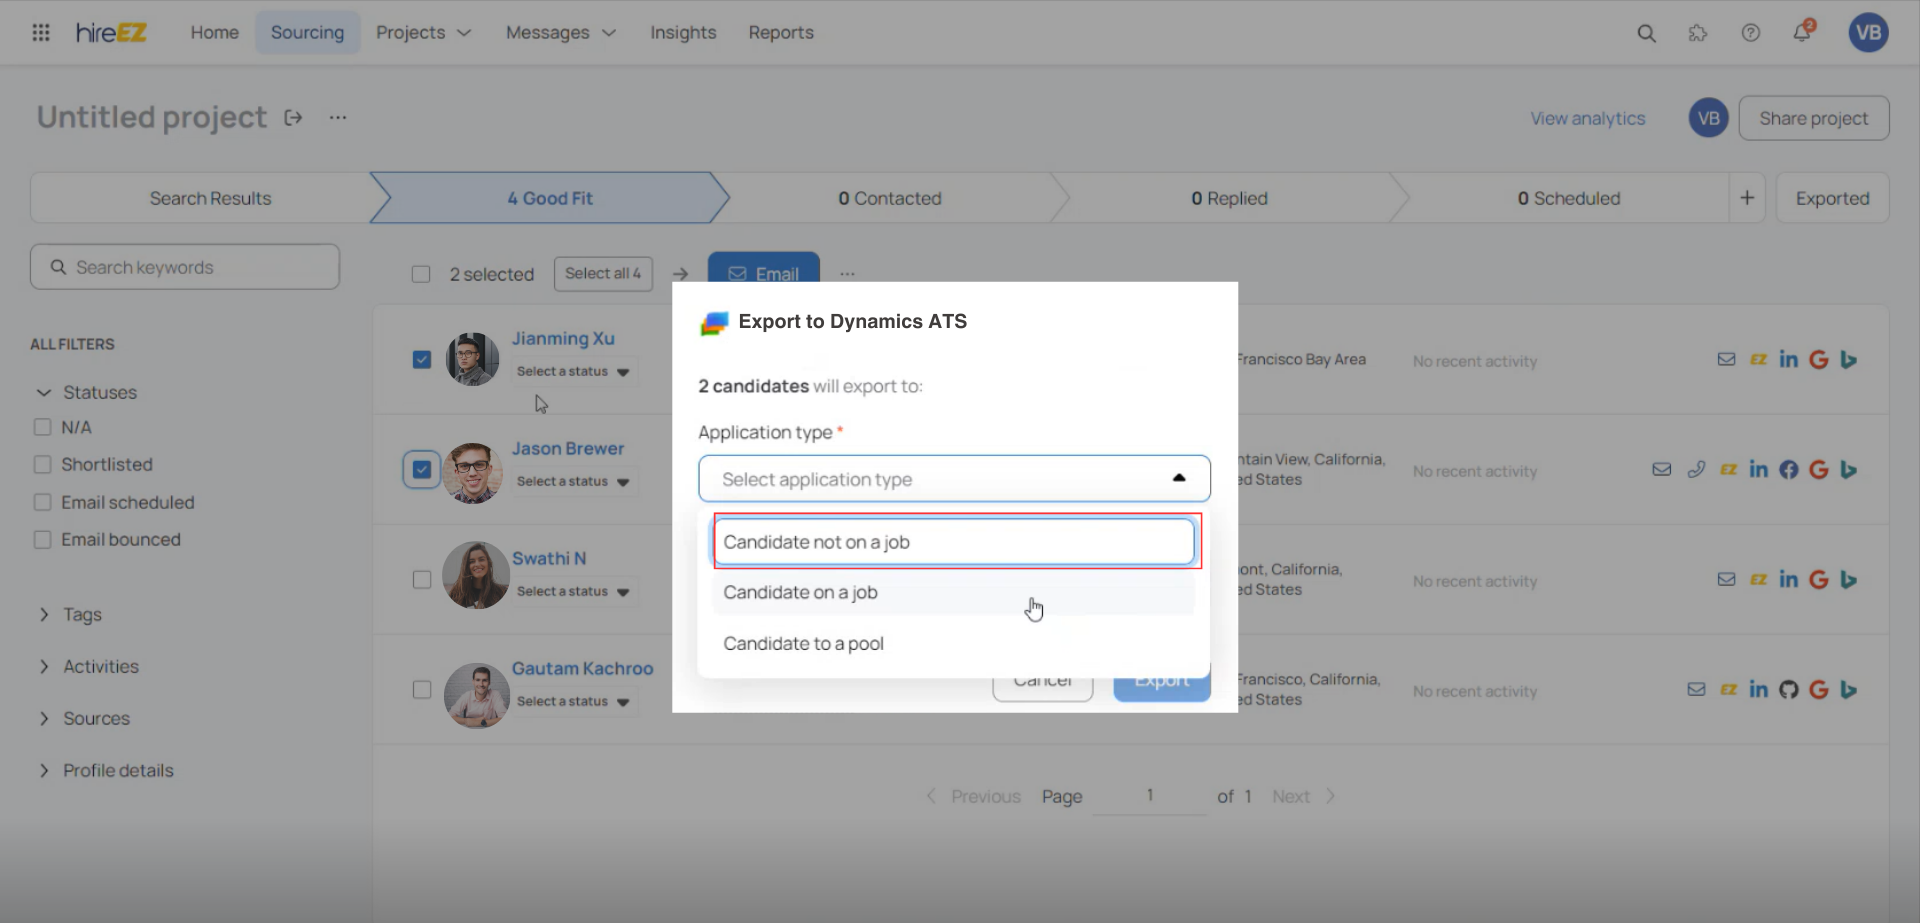This screenshot has height=923, width=1920.
Task: Open LinkedIn icon for Jianming Xu
Action: tap(1788, 359)
